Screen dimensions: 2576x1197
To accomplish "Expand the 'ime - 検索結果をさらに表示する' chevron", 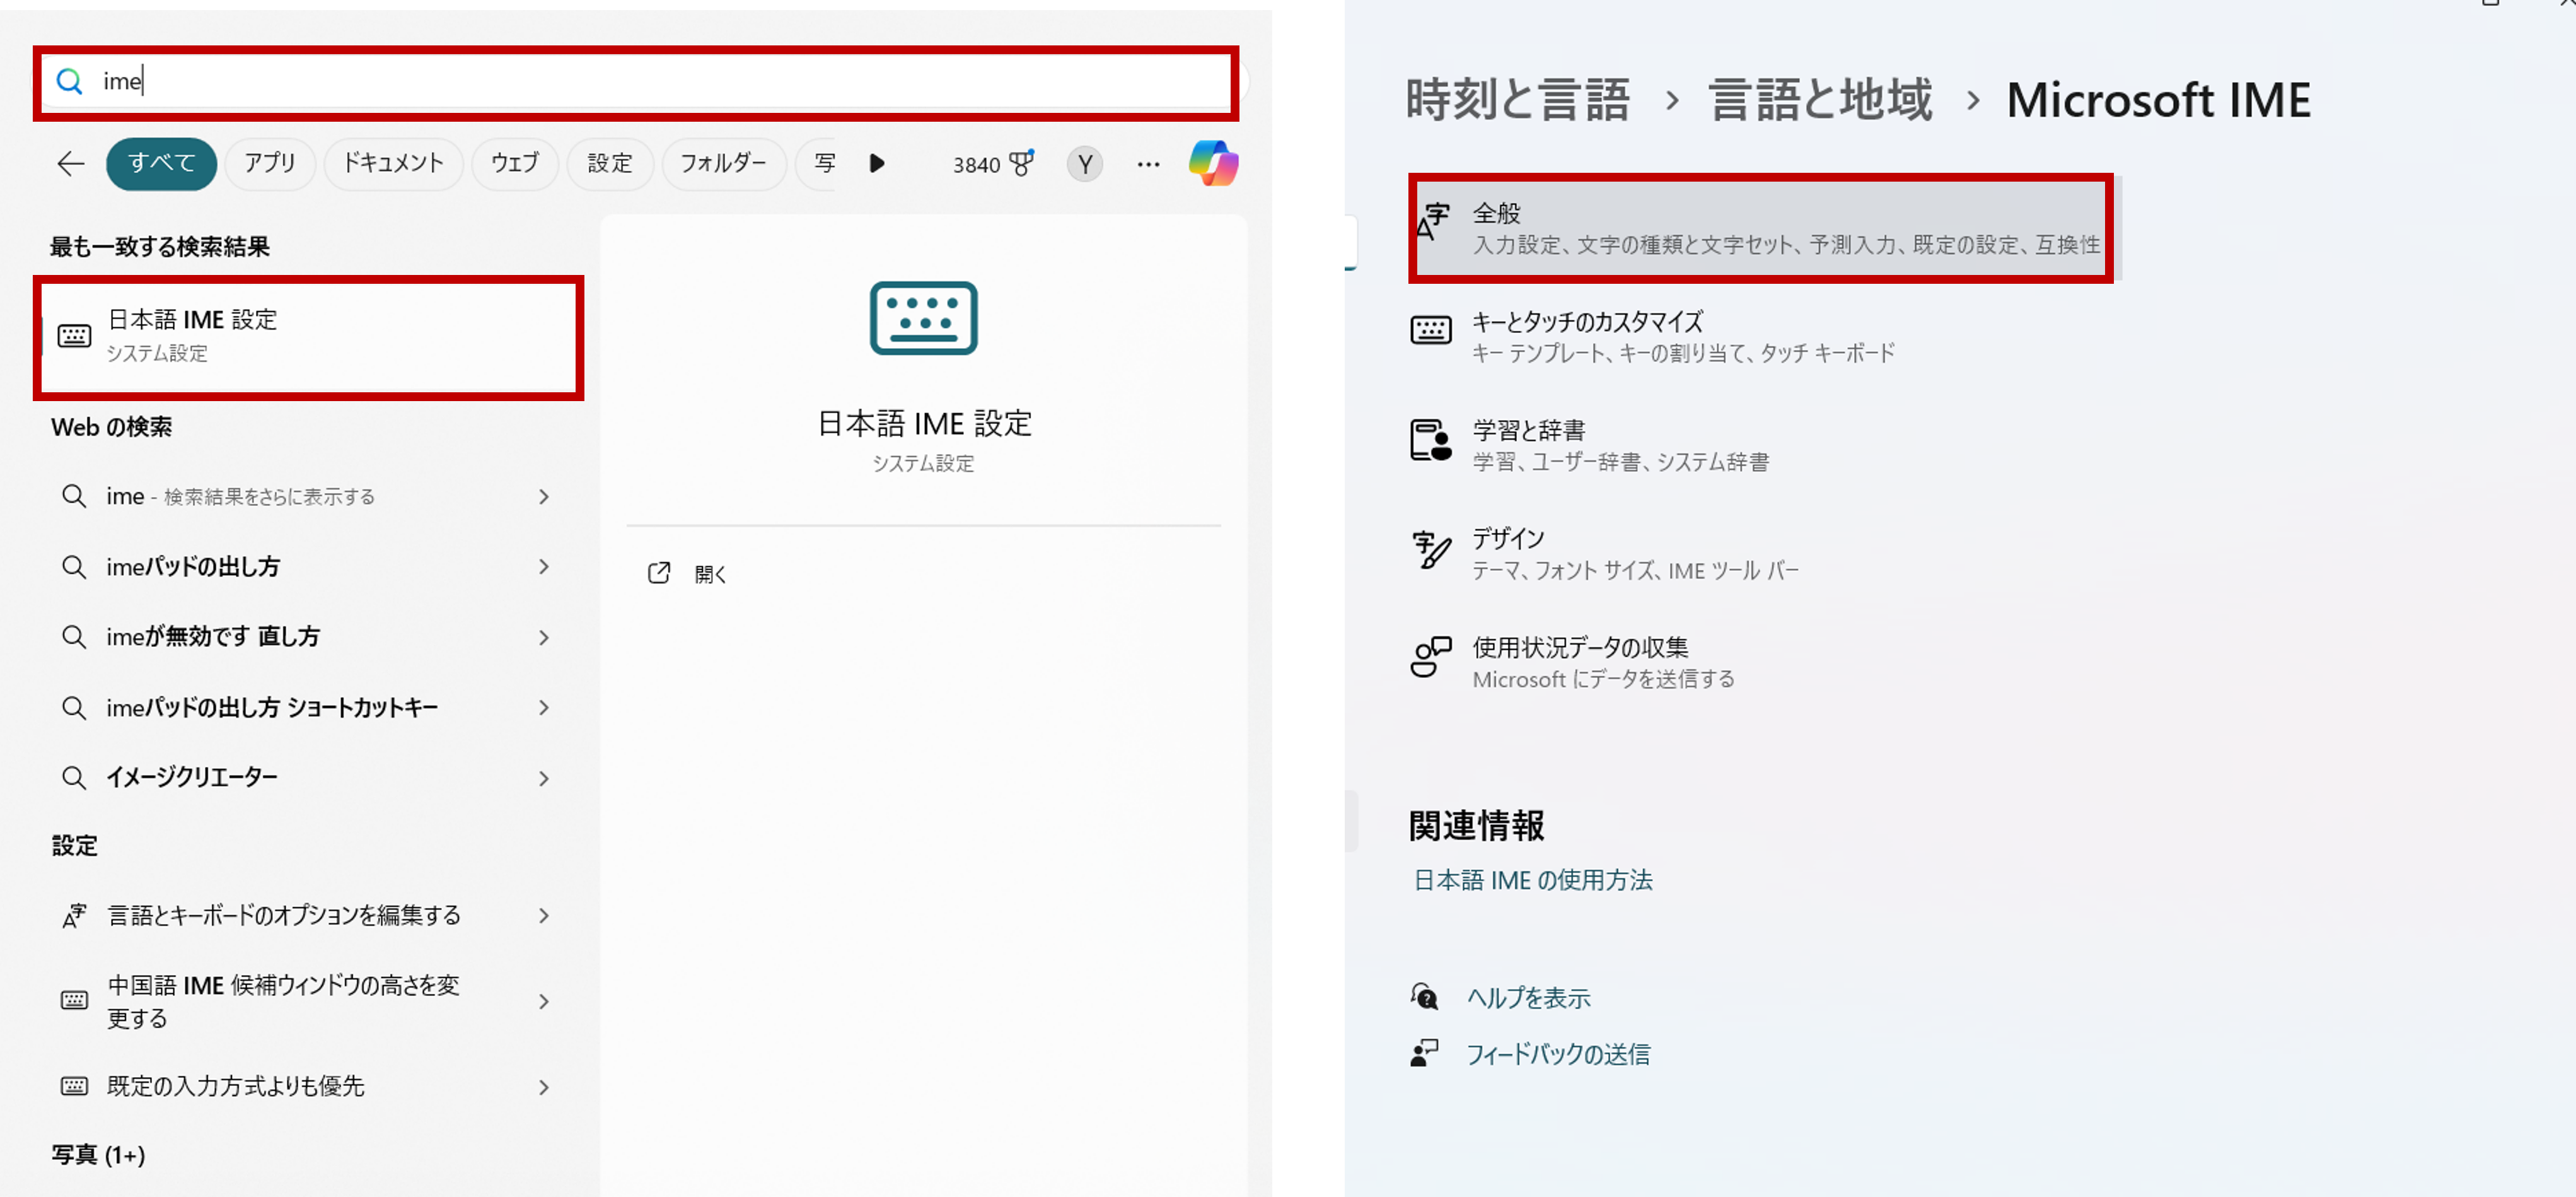I will (544, 497).
